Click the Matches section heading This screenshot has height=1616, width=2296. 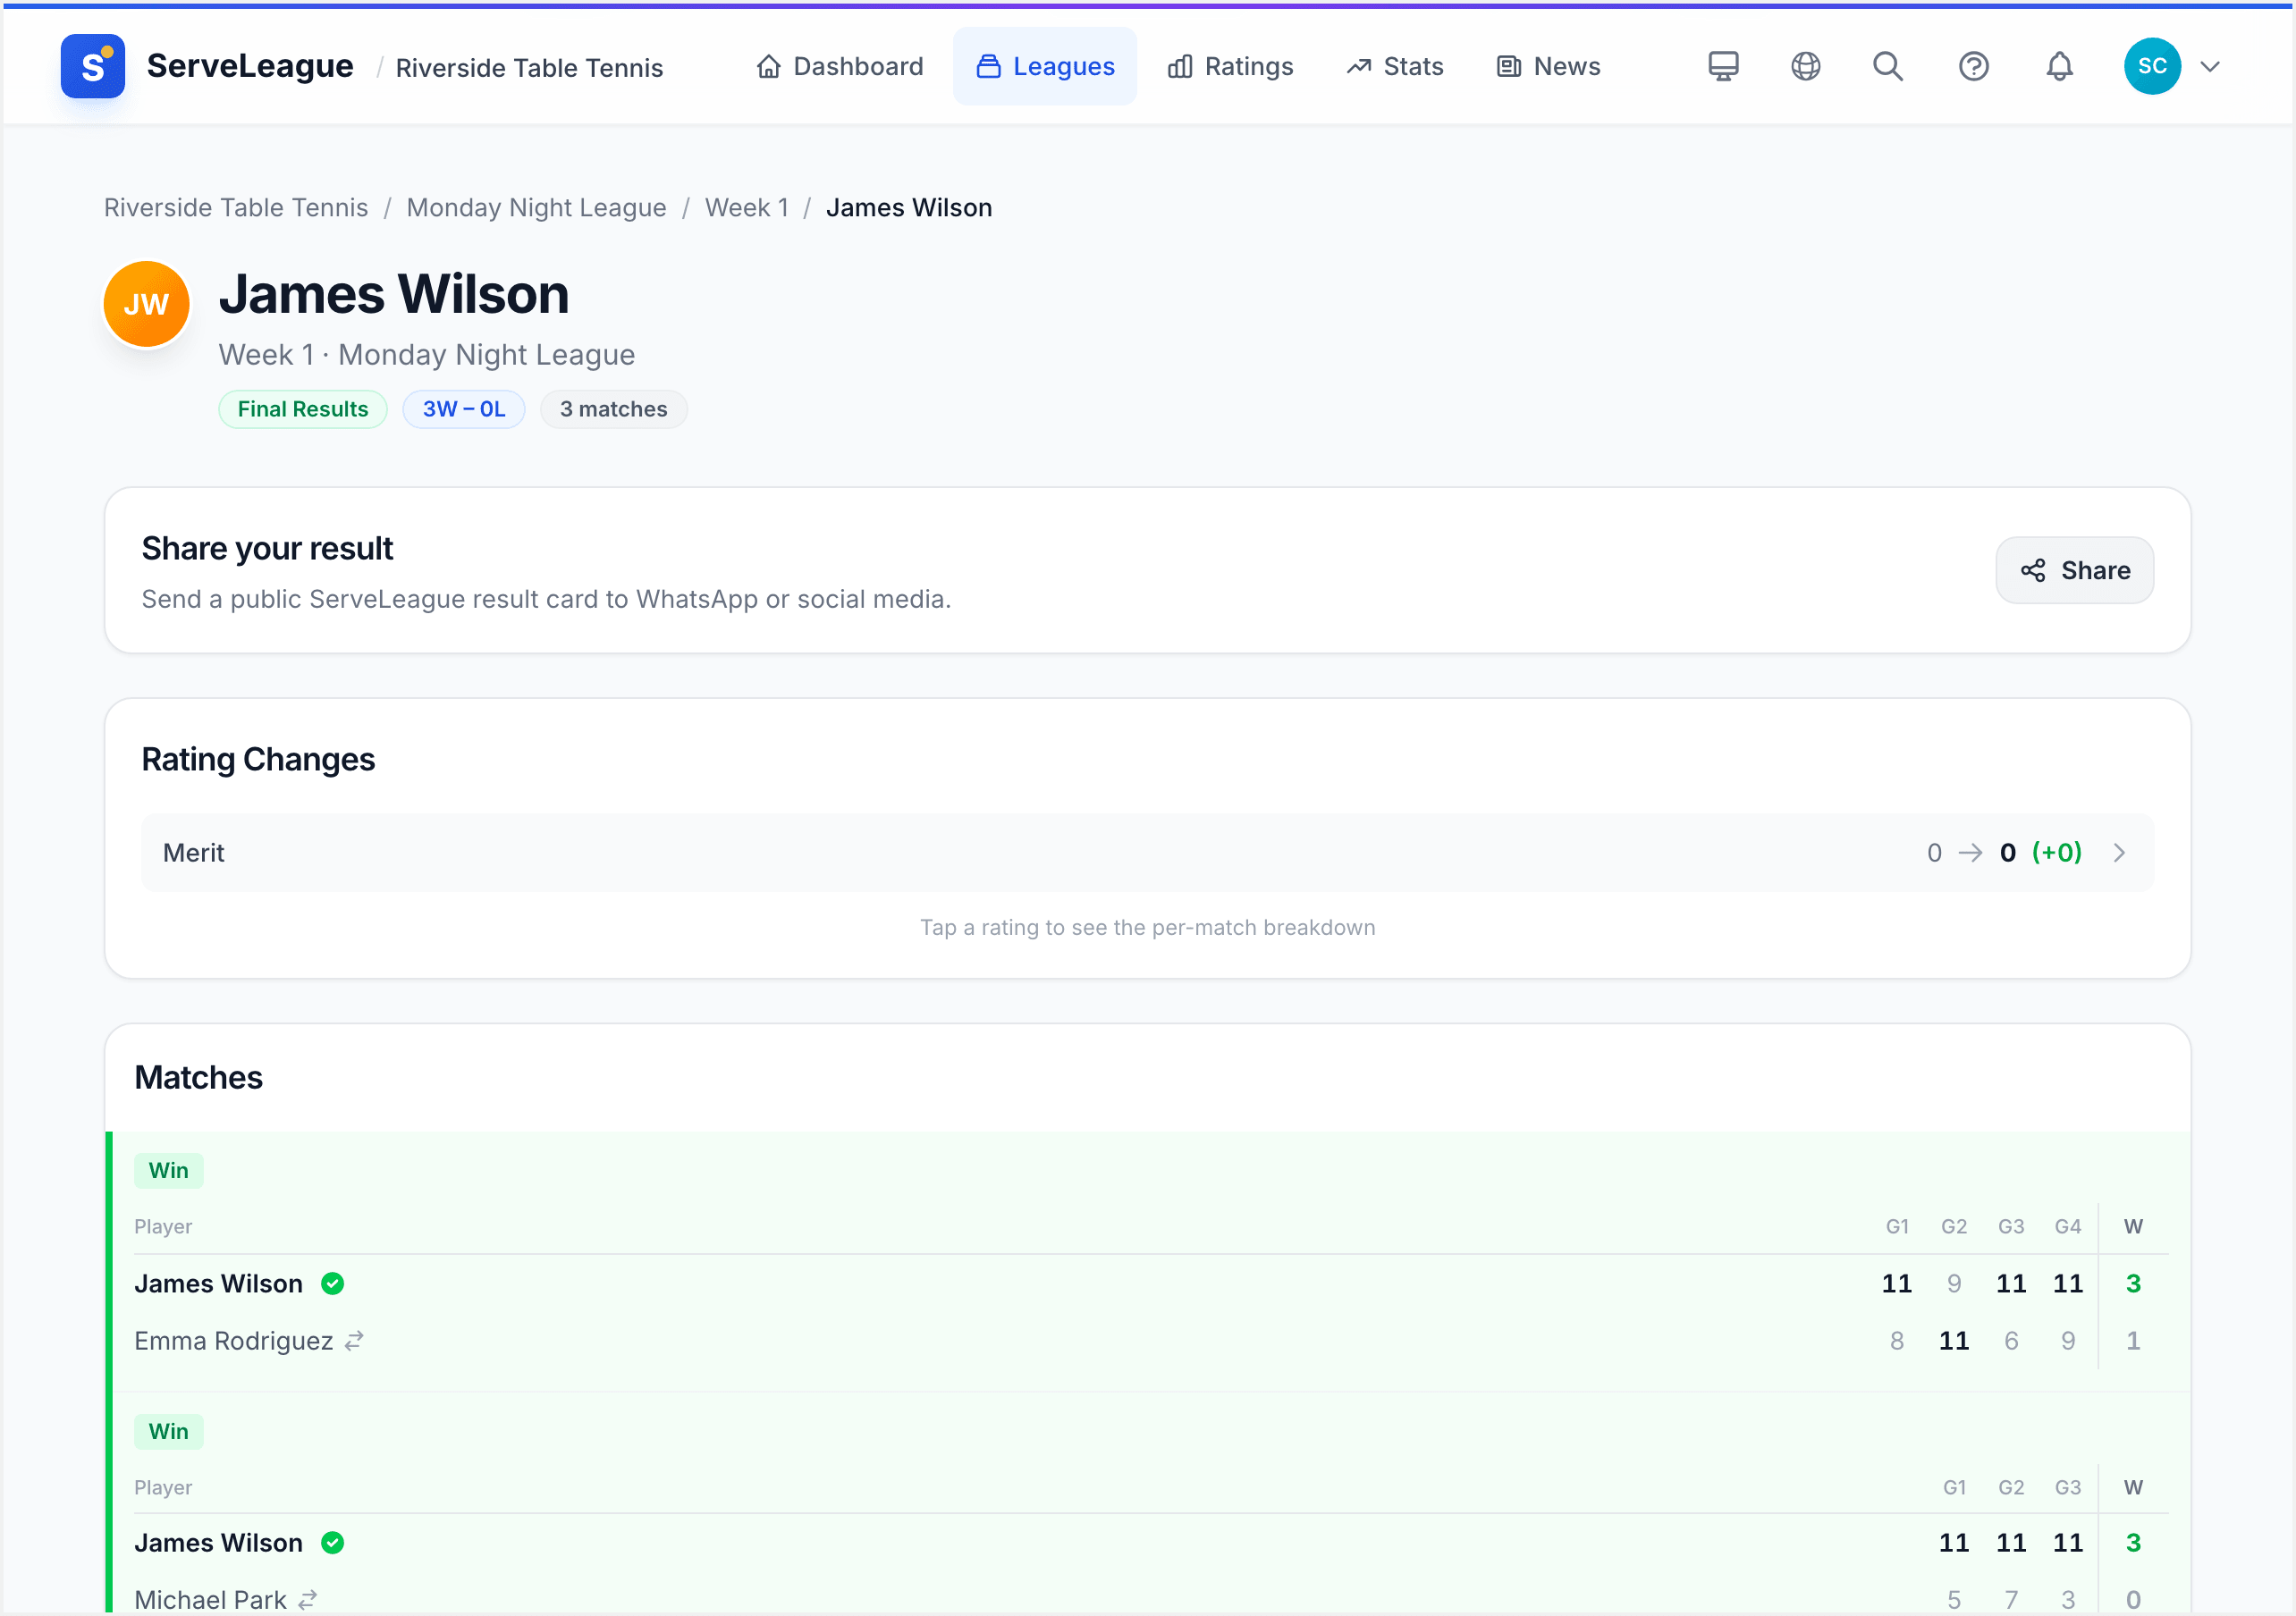199,1078
